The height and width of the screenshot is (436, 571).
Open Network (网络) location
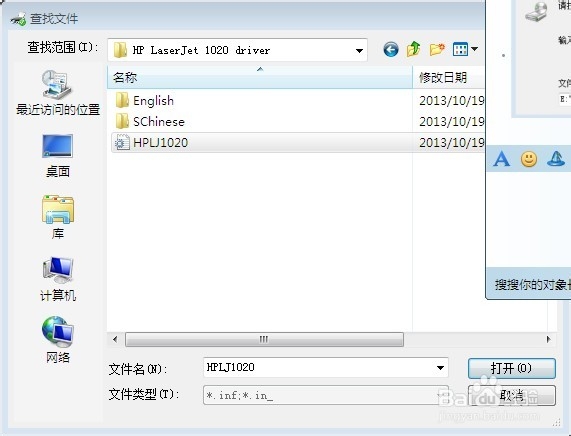[x=58, y=340]
